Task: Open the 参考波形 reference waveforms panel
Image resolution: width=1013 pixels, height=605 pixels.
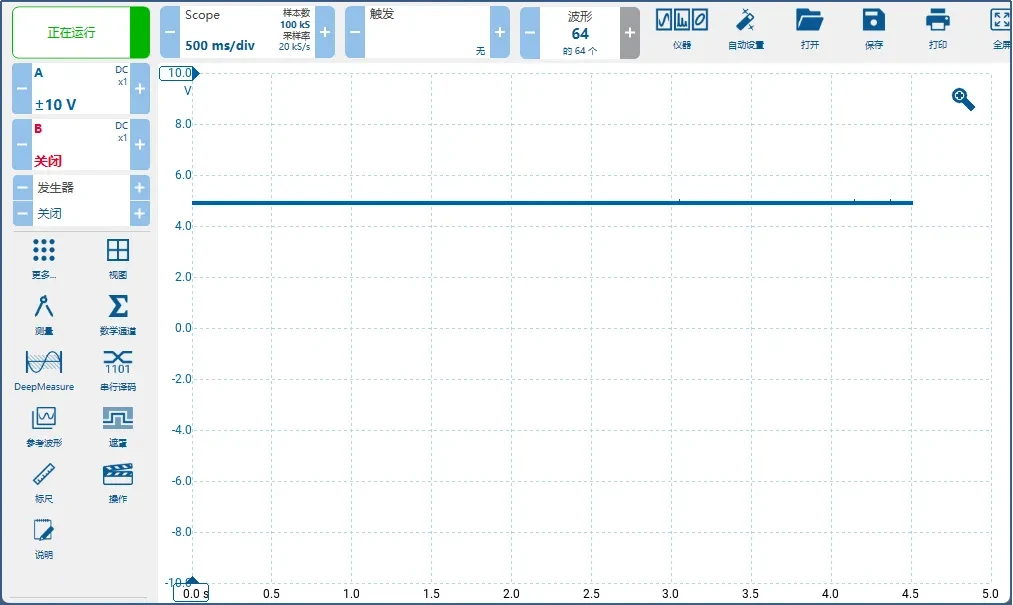Action: (43, 425)
